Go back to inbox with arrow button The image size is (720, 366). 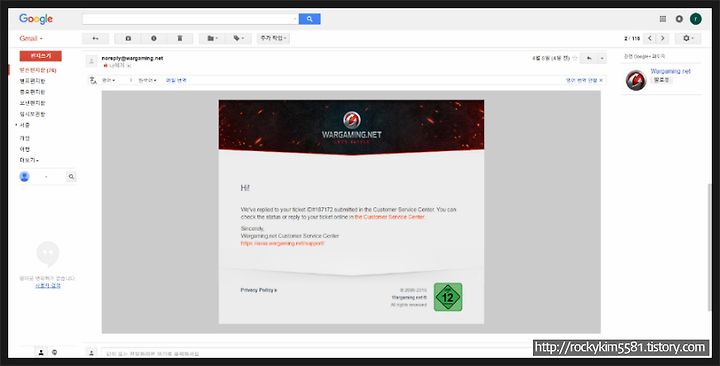96,39
